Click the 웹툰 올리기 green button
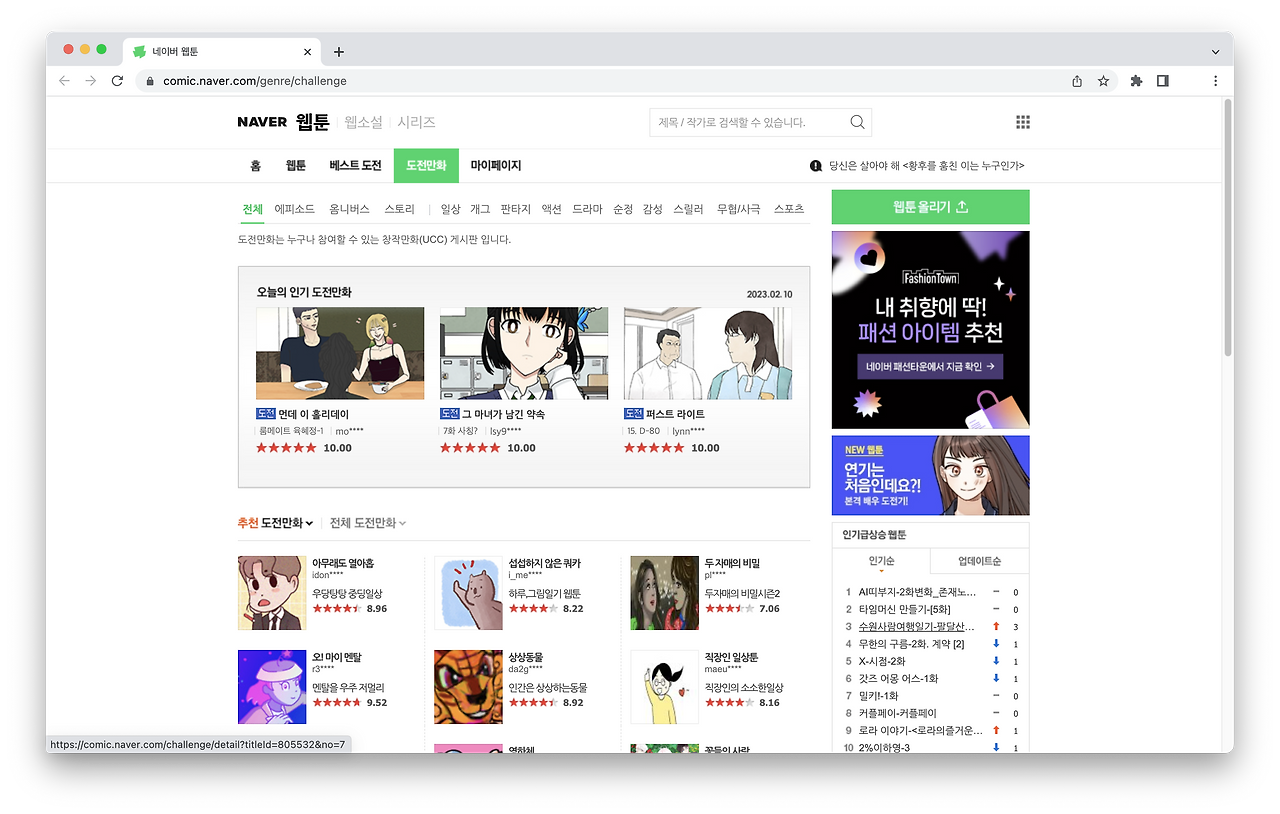The image size is (1280, 814). tap(929, 206)
